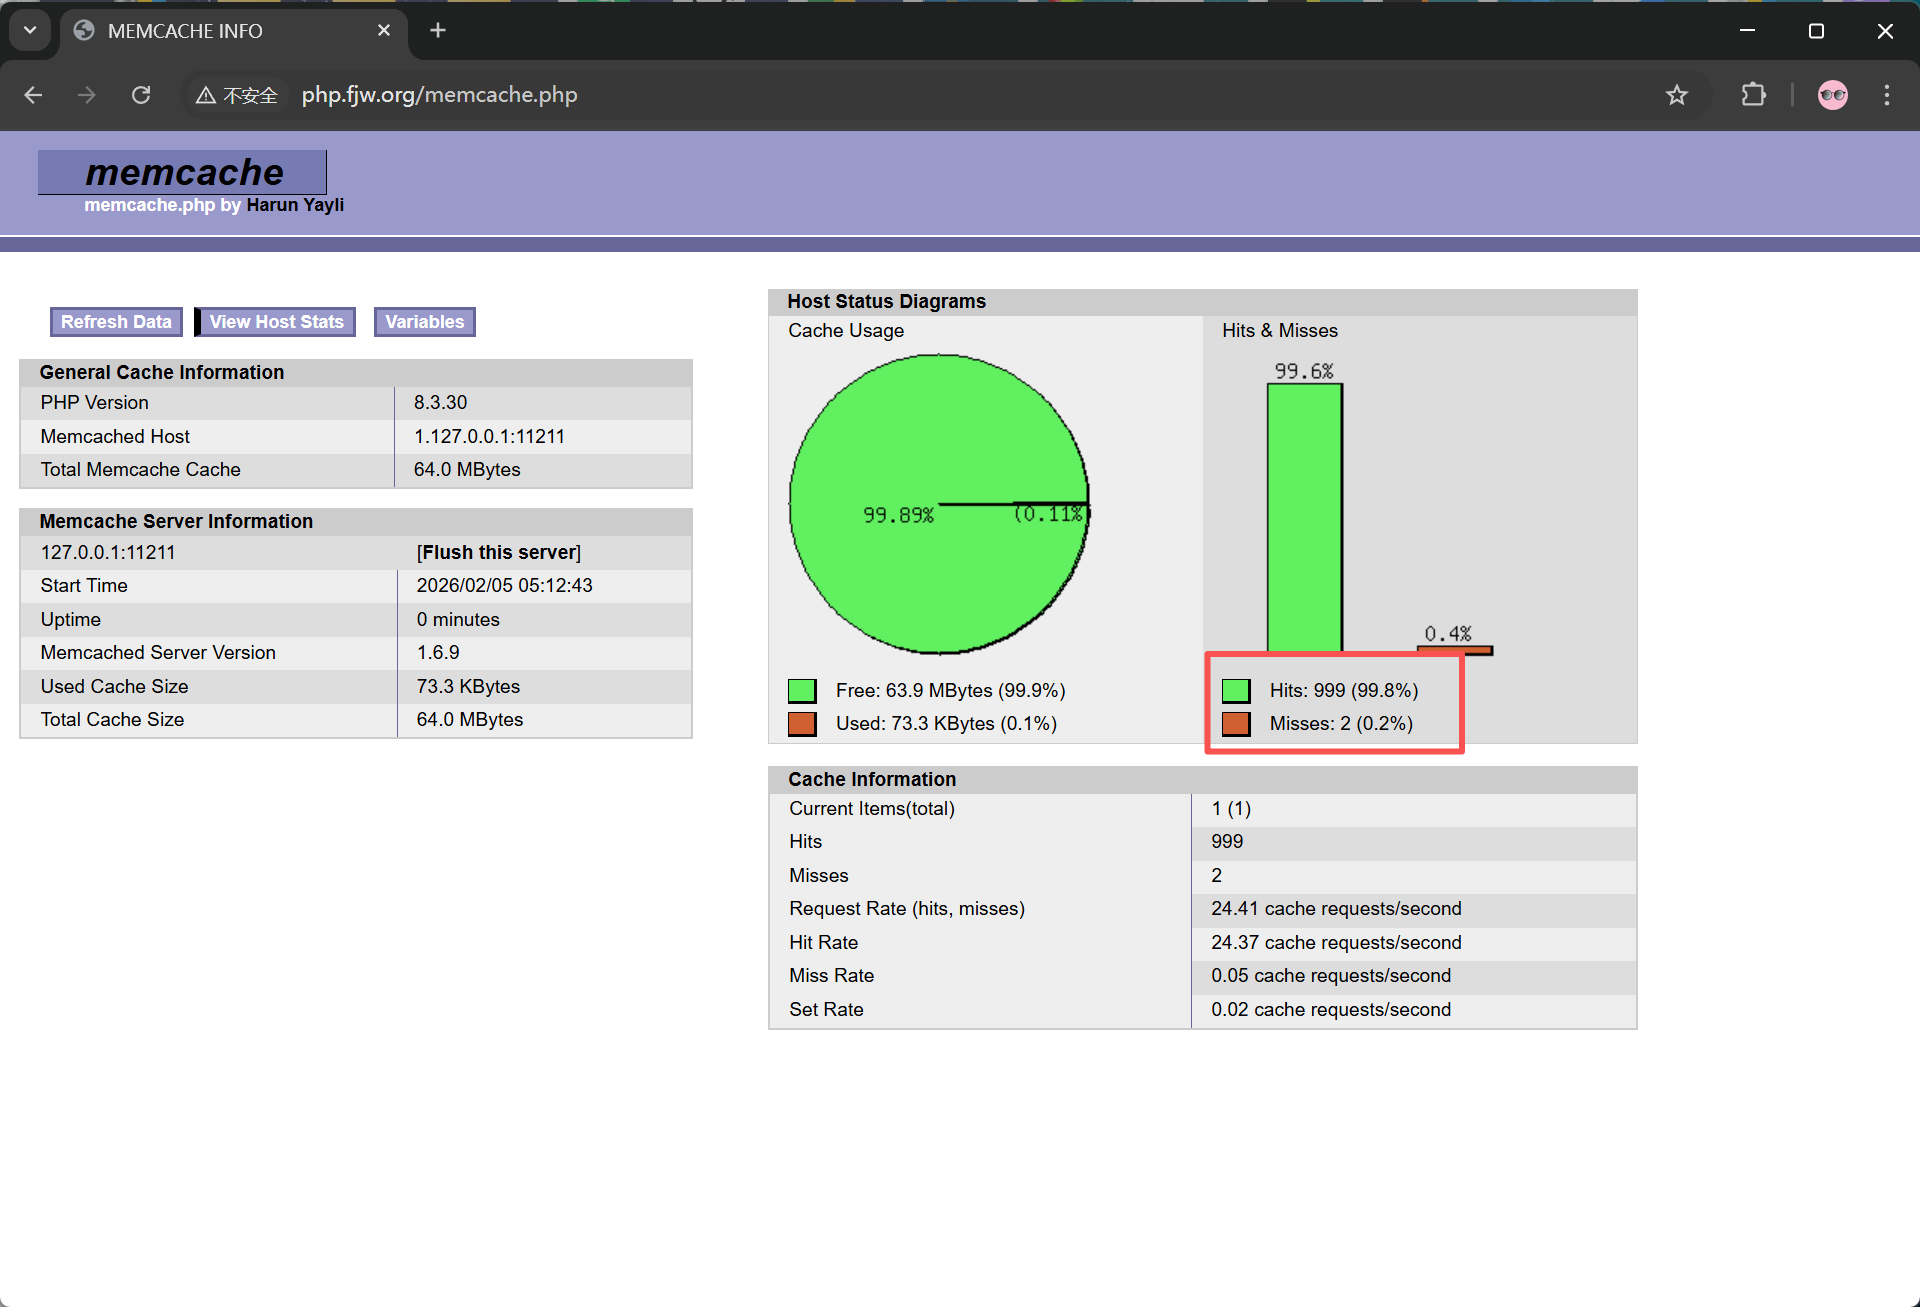Open Chrome three-dot menu
This screenshot has width=1920, height=1307.
[1886, 95]
